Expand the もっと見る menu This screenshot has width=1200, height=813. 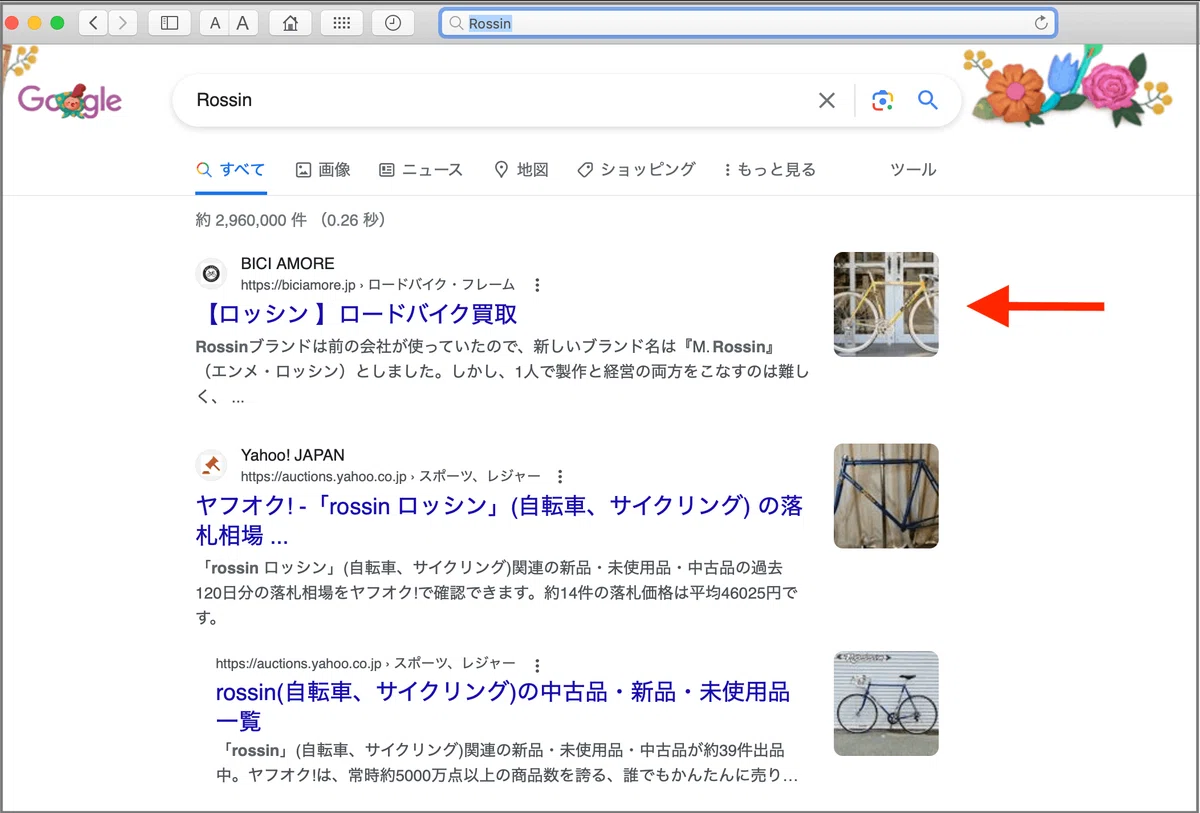pyautogui.click(x=769, y=170)
